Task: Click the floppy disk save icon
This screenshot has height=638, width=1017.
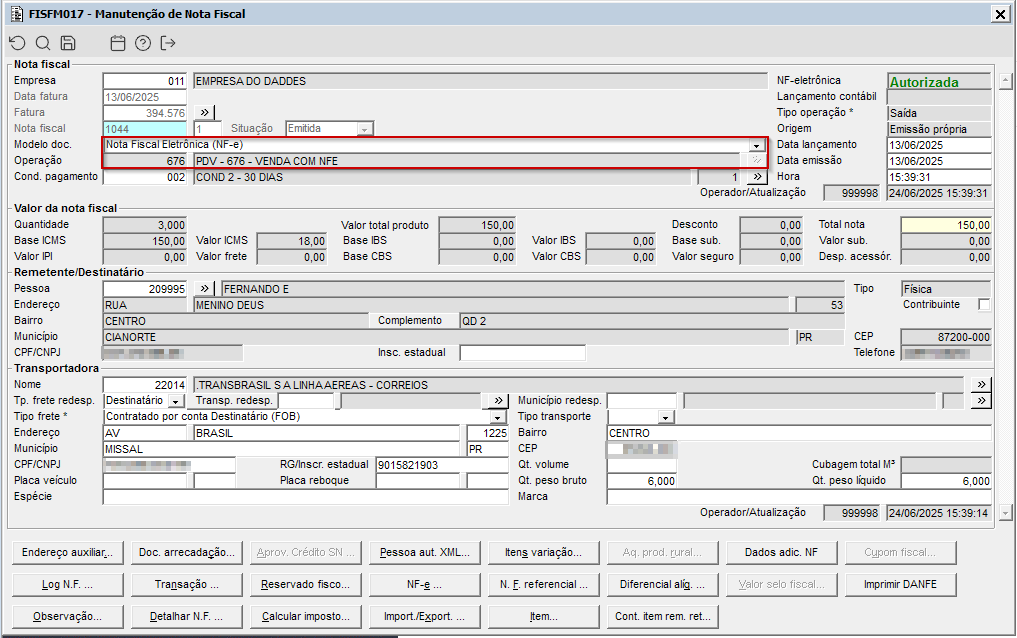Action: pyautogui.click(x=68, y=43)
